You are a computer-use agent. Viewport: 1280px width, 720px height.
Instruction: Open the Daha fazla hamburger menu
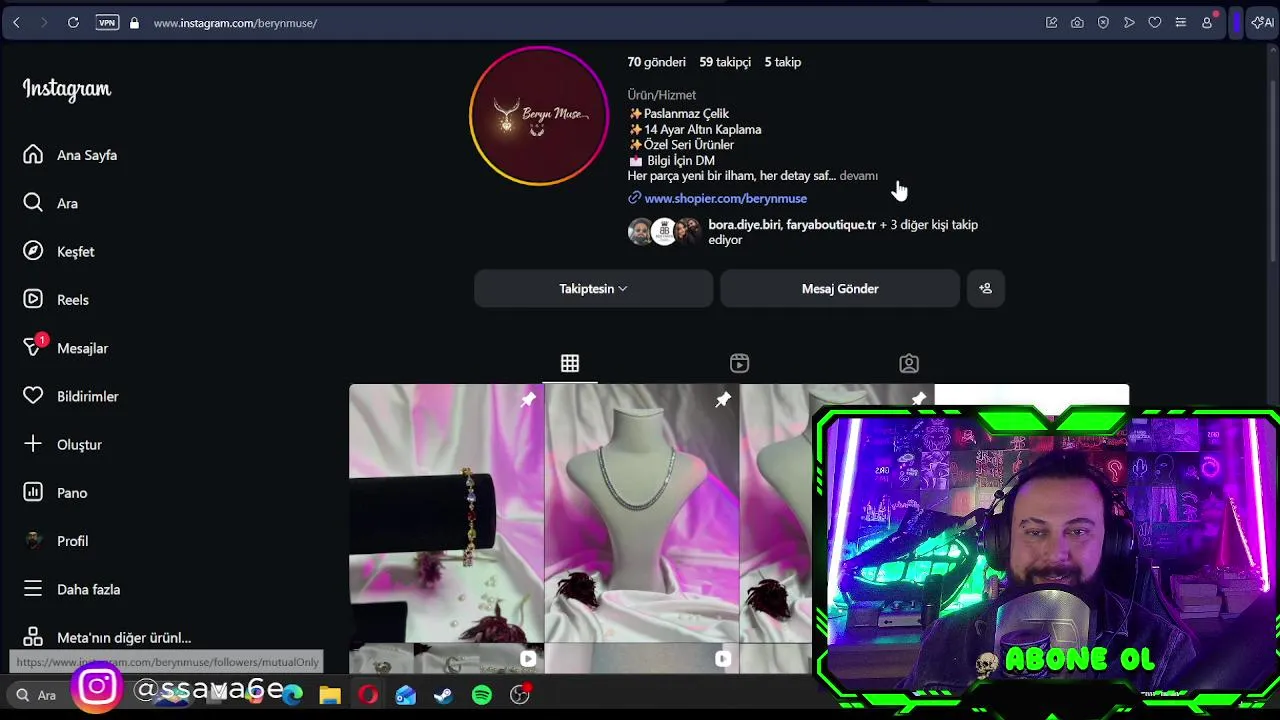click(33, 589)
